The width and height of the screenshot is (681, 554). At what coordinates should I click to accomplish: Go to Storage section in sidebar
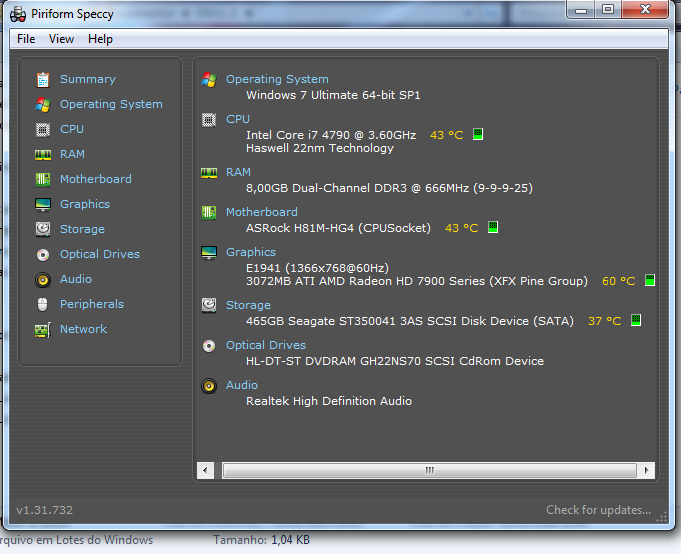(82, 229)
